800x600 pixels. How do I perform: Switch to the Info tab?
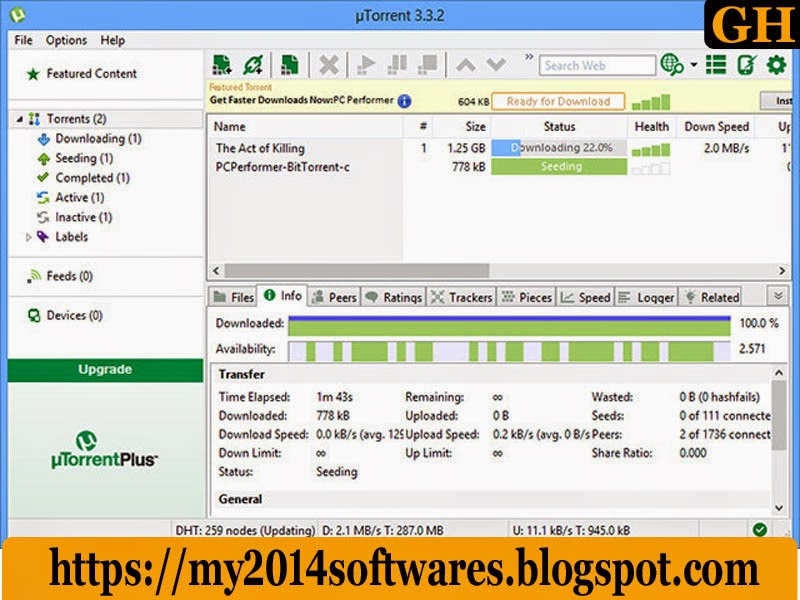282,296
